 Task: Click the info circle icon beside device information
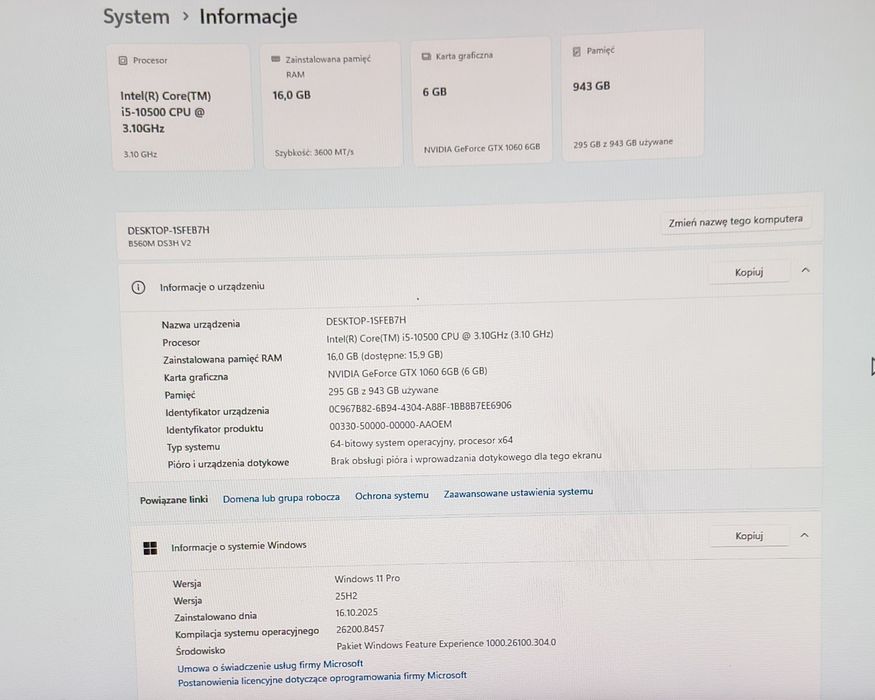(138, 287)
